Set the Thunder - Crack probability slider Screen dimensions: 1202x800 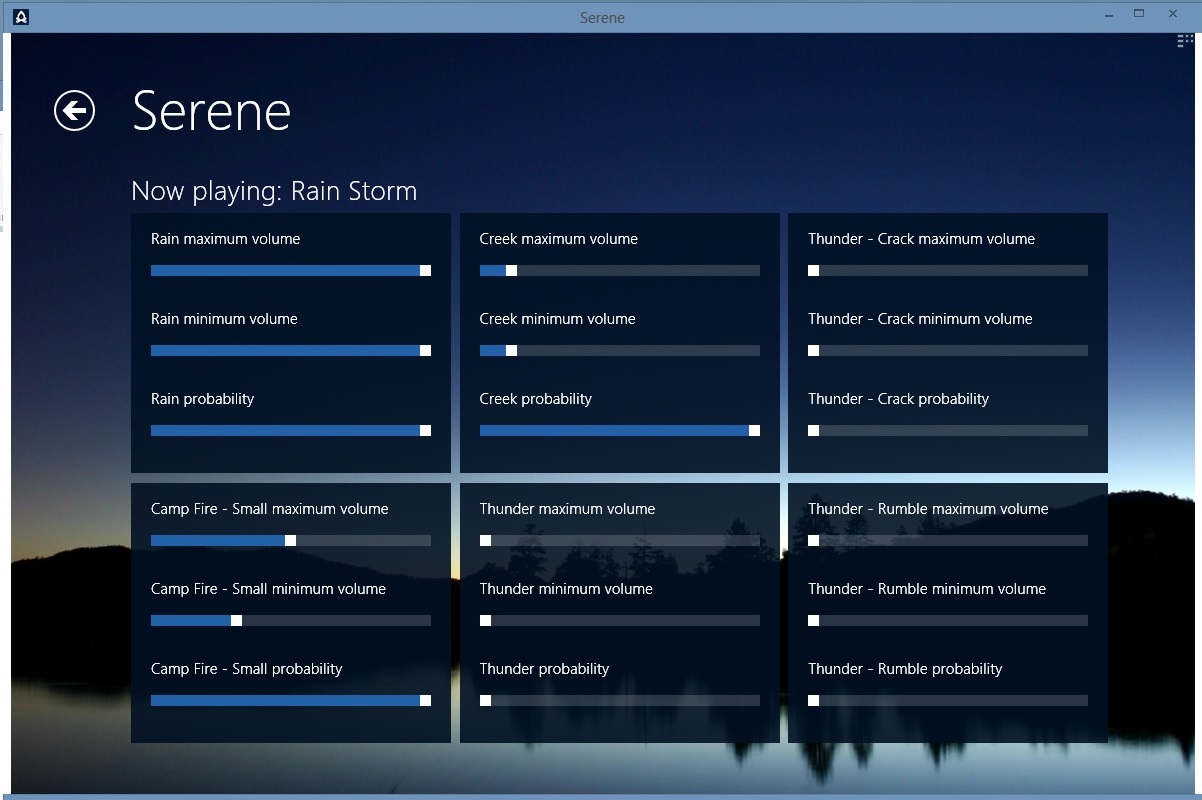tap(813, 430)
